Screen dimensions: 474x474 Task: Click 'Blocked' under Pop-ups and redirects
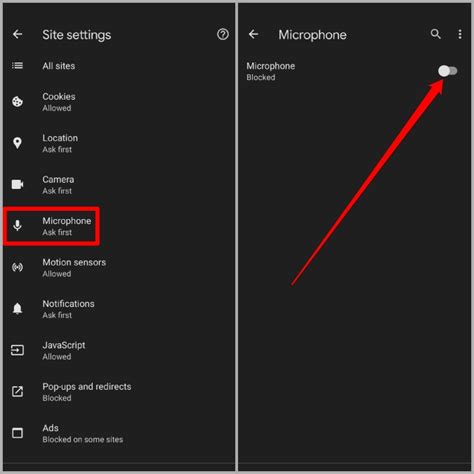[x=57, y=398]
